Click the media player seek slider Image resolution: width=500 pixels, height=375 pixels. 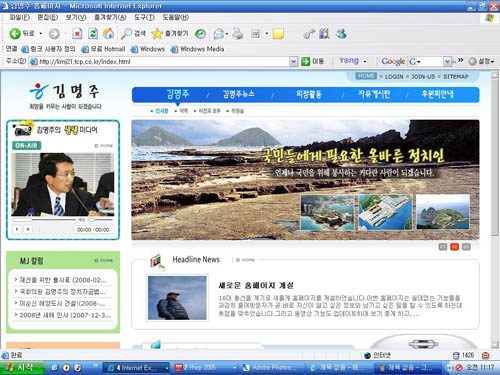[x=44, y=220]
